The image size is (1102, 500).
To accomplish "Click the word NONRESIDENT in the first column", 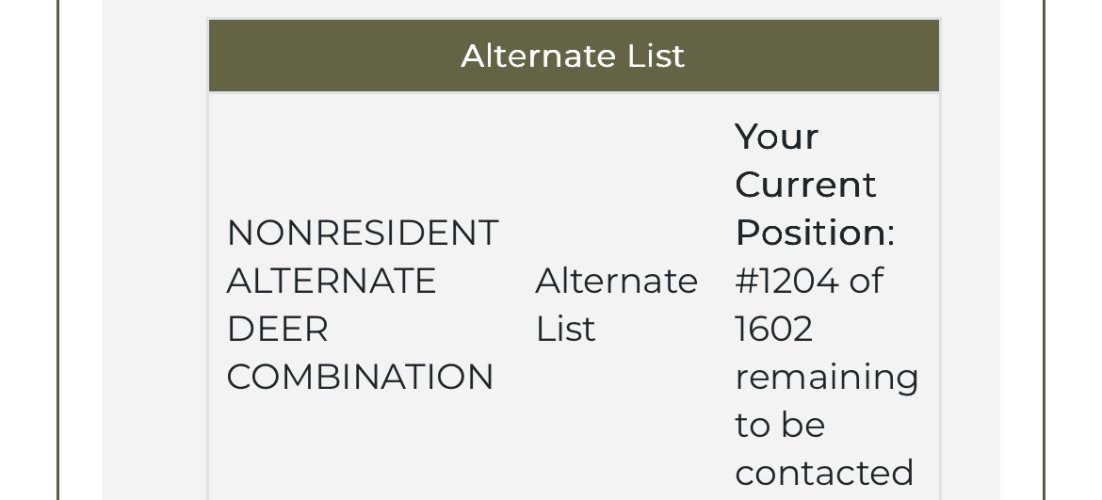I will click(x=362, y=233).
